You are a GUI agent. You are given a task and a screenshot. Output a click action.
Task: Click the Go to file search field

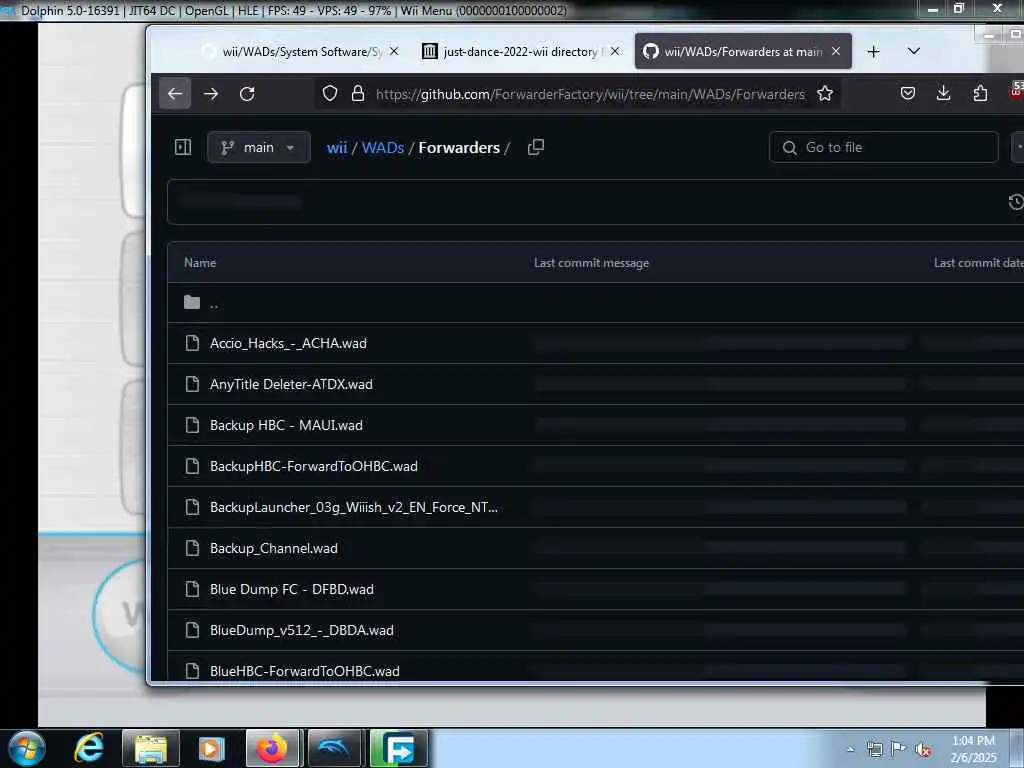point(884,148)
